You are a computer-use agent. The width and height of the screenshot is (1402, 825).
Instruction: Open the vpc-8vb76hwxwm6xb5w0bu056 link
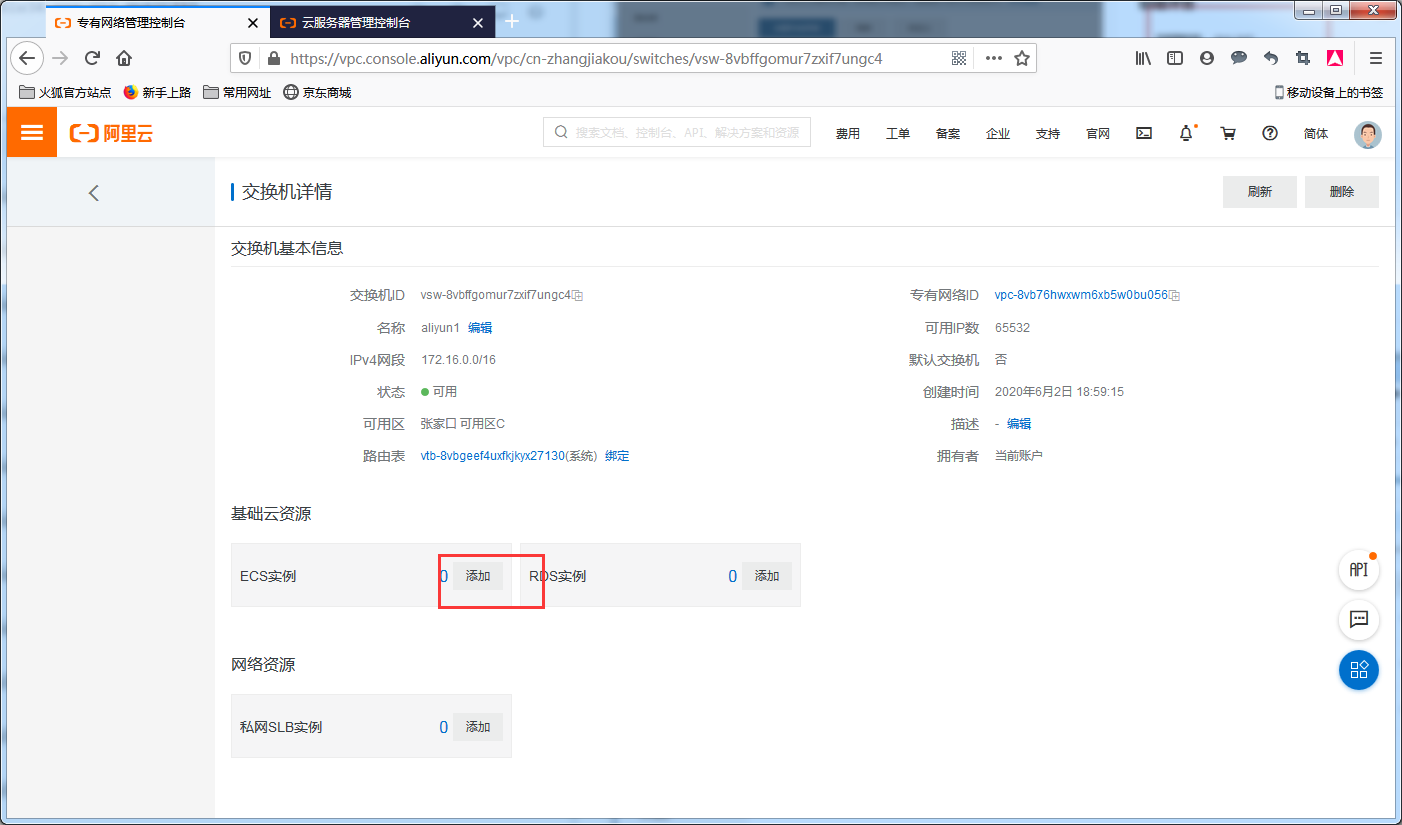click(1081, 295)
